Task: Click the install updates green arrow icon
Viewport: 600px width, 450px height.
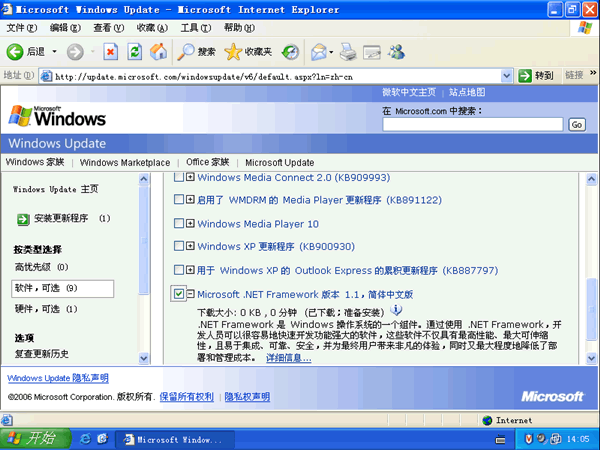Action: [x=23, y=219]
